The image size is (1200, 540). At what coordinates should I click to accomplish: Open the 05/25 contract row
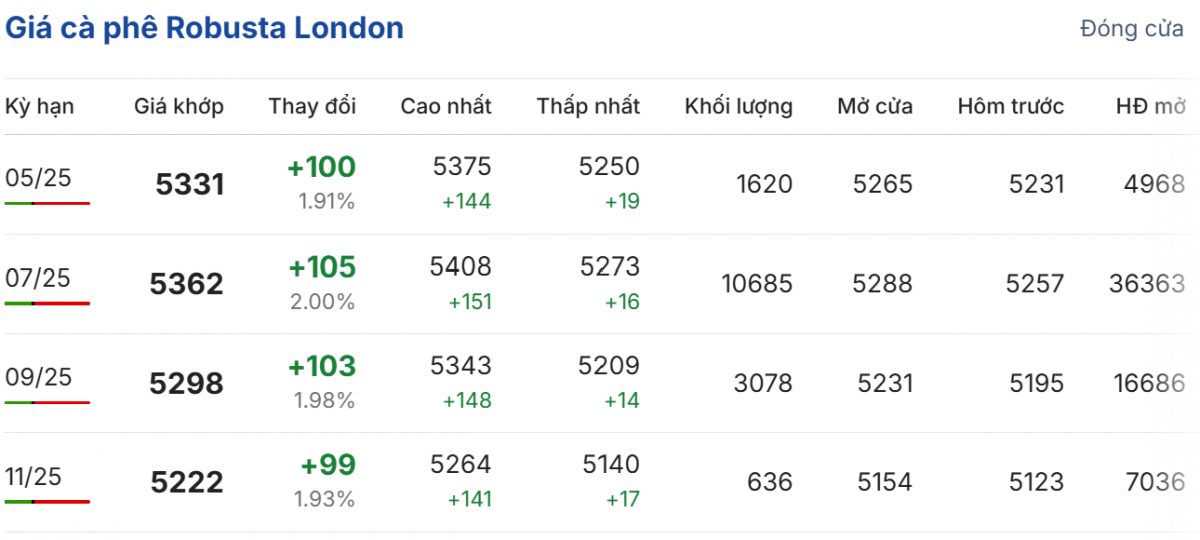click(38, 178)
